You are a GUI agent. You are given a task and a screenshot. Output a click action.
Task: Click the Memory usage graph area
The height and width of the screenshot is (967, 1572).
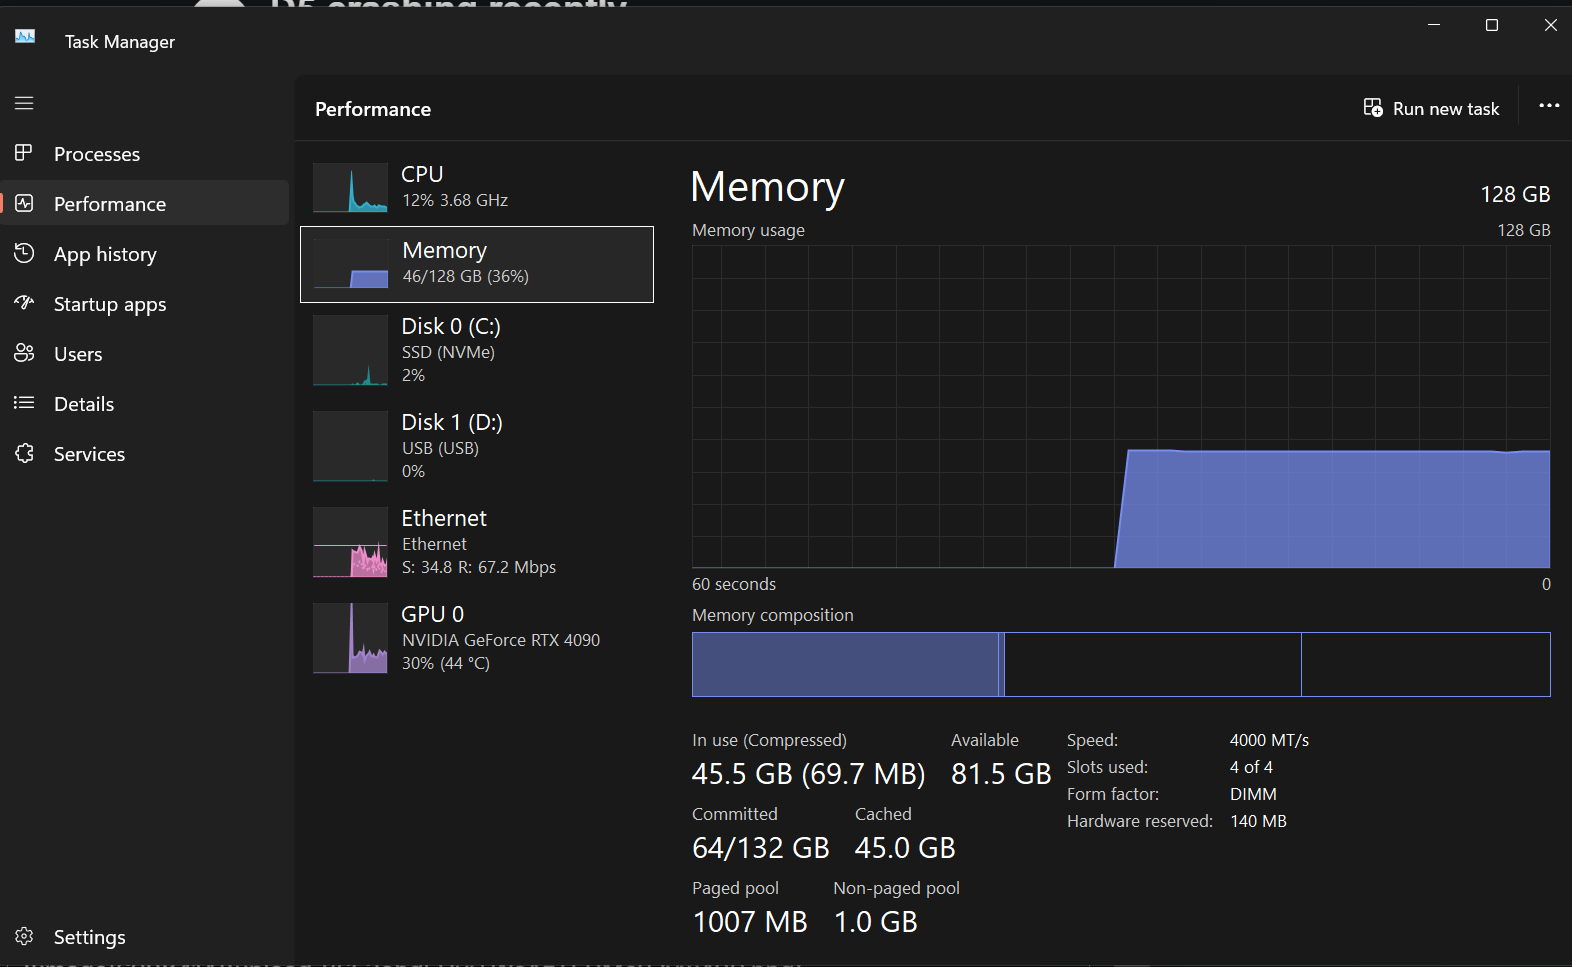point(1120,406)
